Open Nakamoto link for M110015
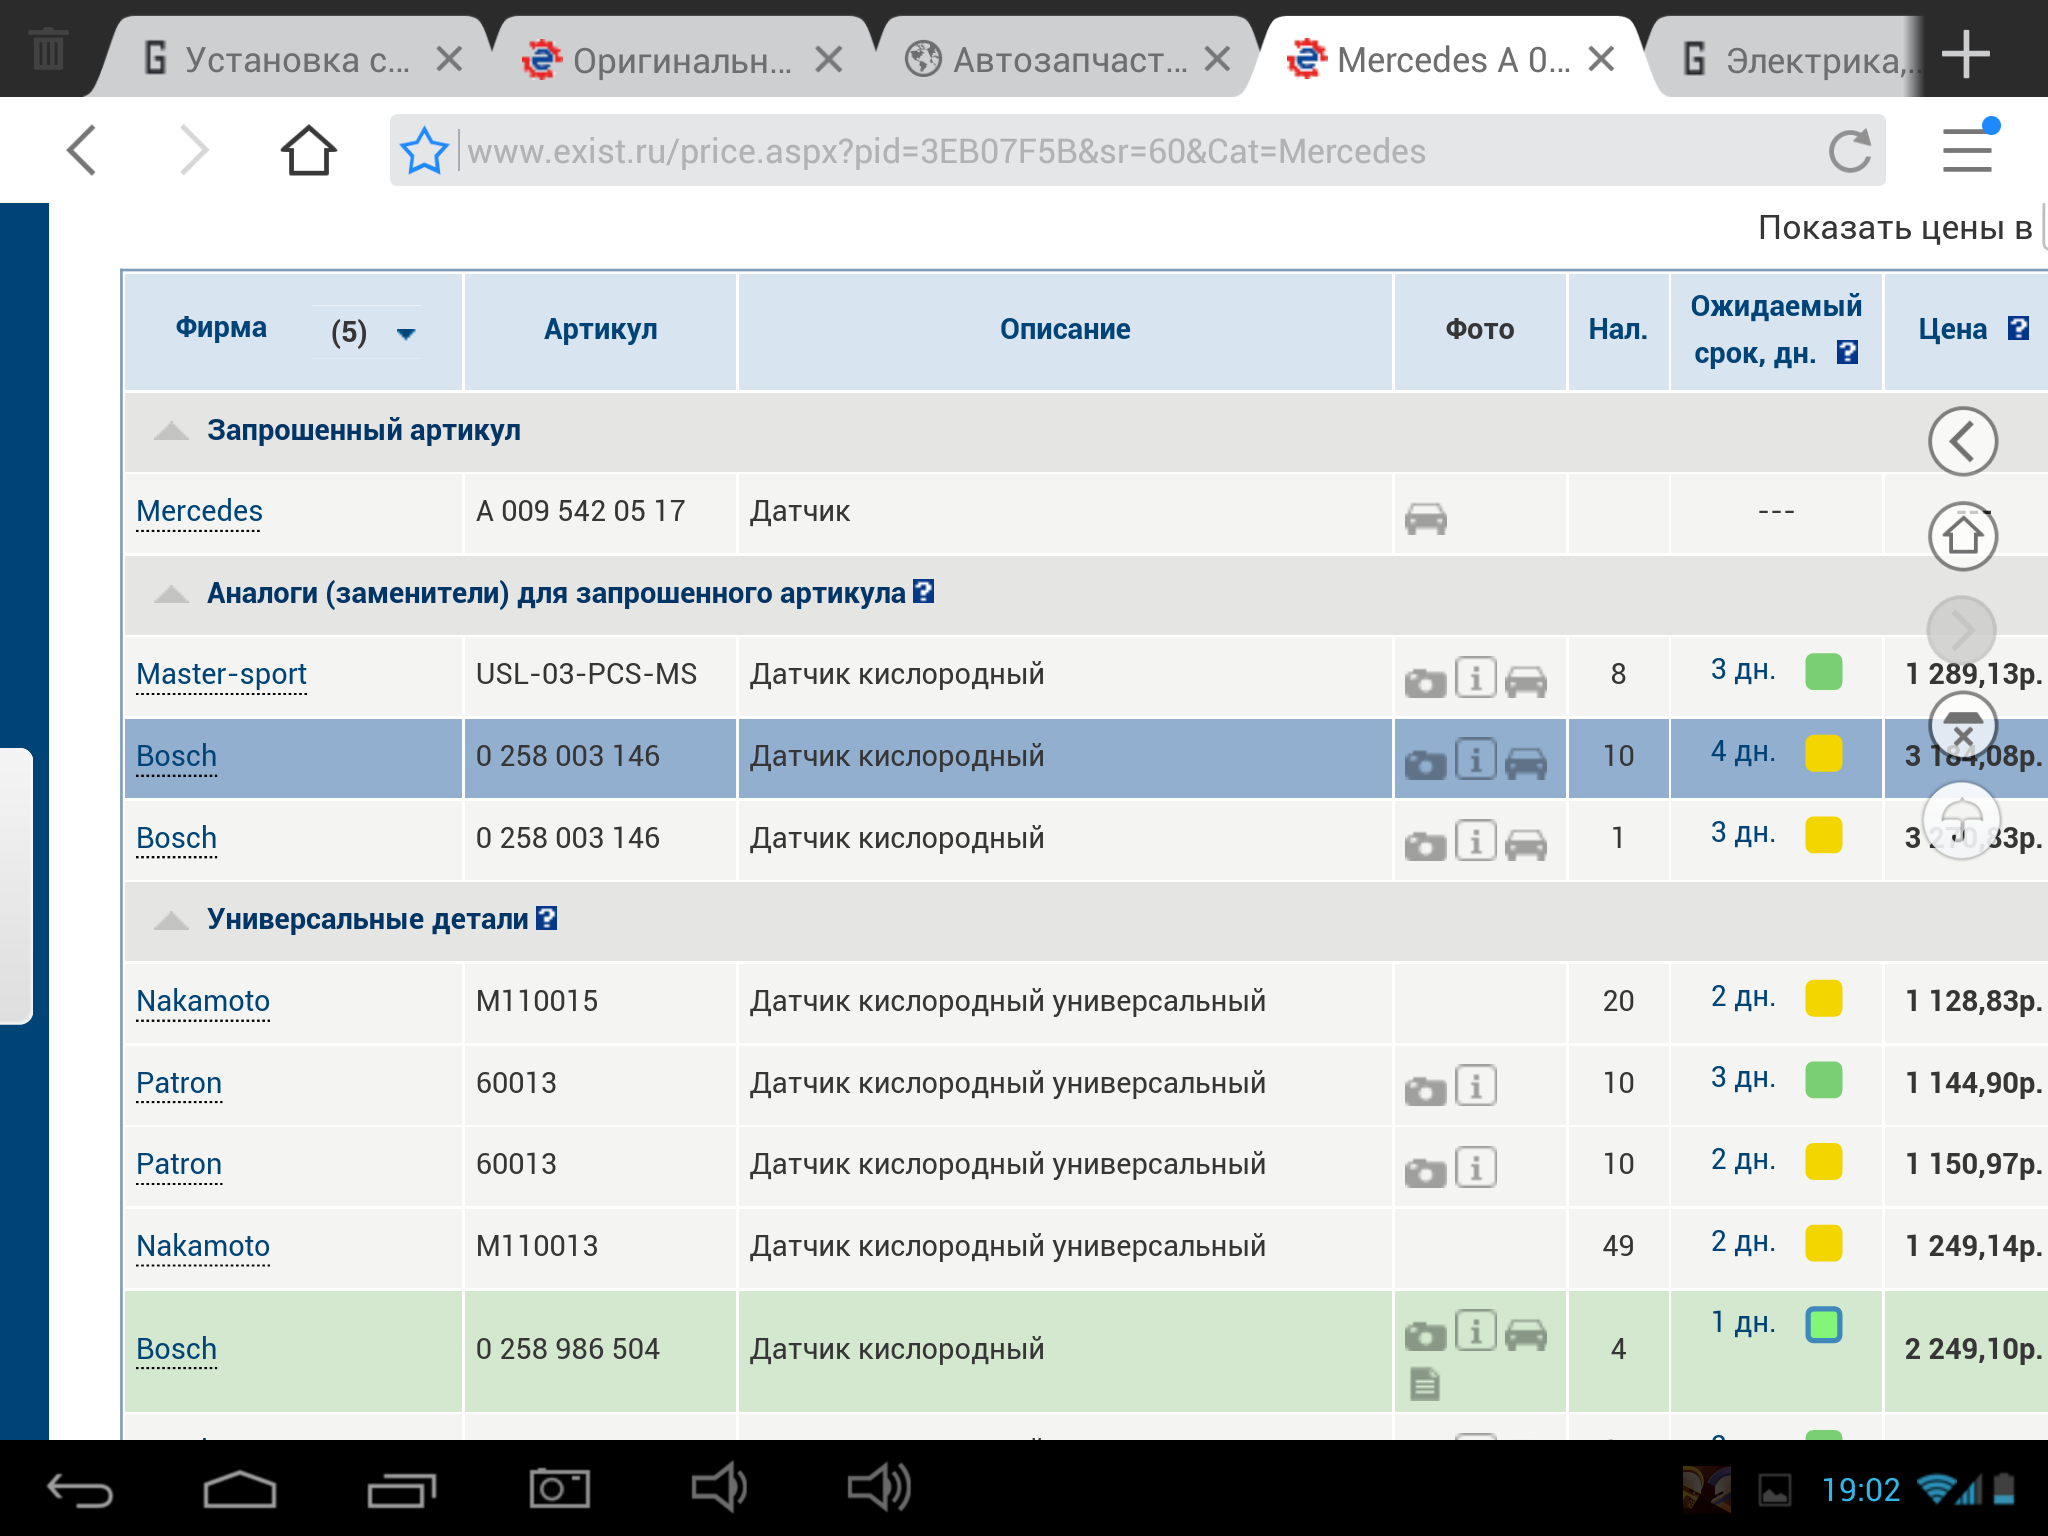Image resolution: width=2048 pixels, height=1536 pixels. tap(203, 1001)
